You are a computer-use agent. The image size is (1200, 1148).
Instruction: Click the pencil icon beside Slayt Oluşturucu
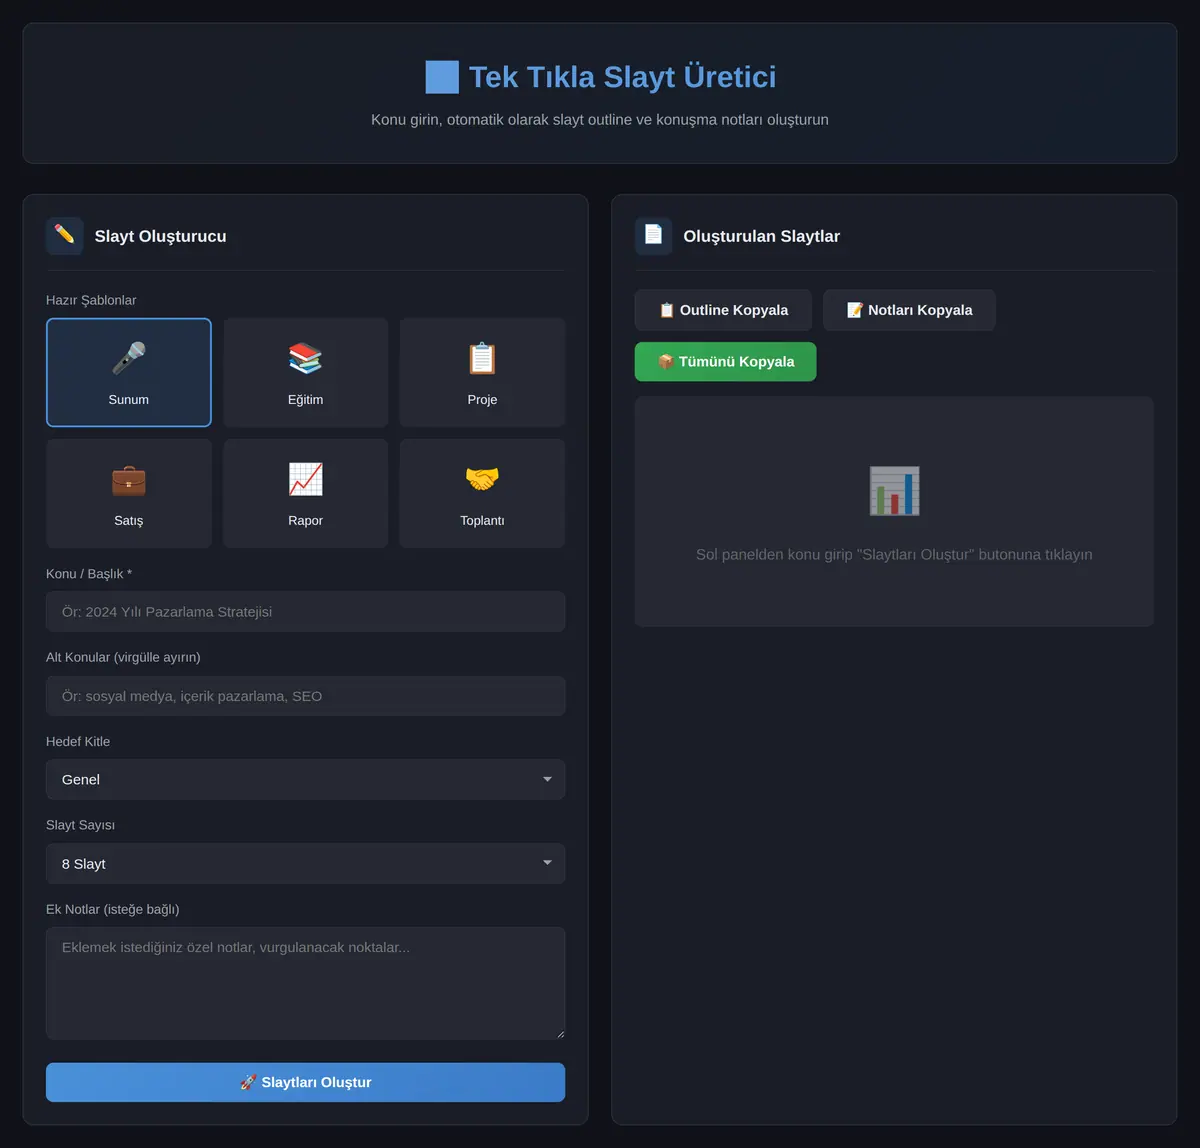(65, 236)
